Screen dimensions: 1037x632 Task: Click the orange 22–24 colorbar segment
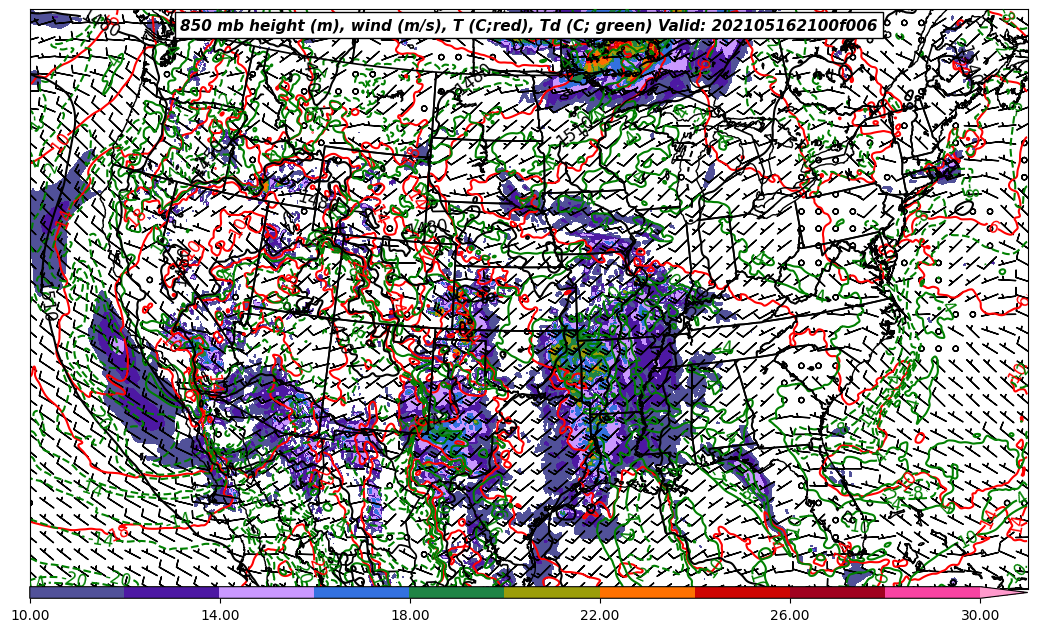(647, 592)
